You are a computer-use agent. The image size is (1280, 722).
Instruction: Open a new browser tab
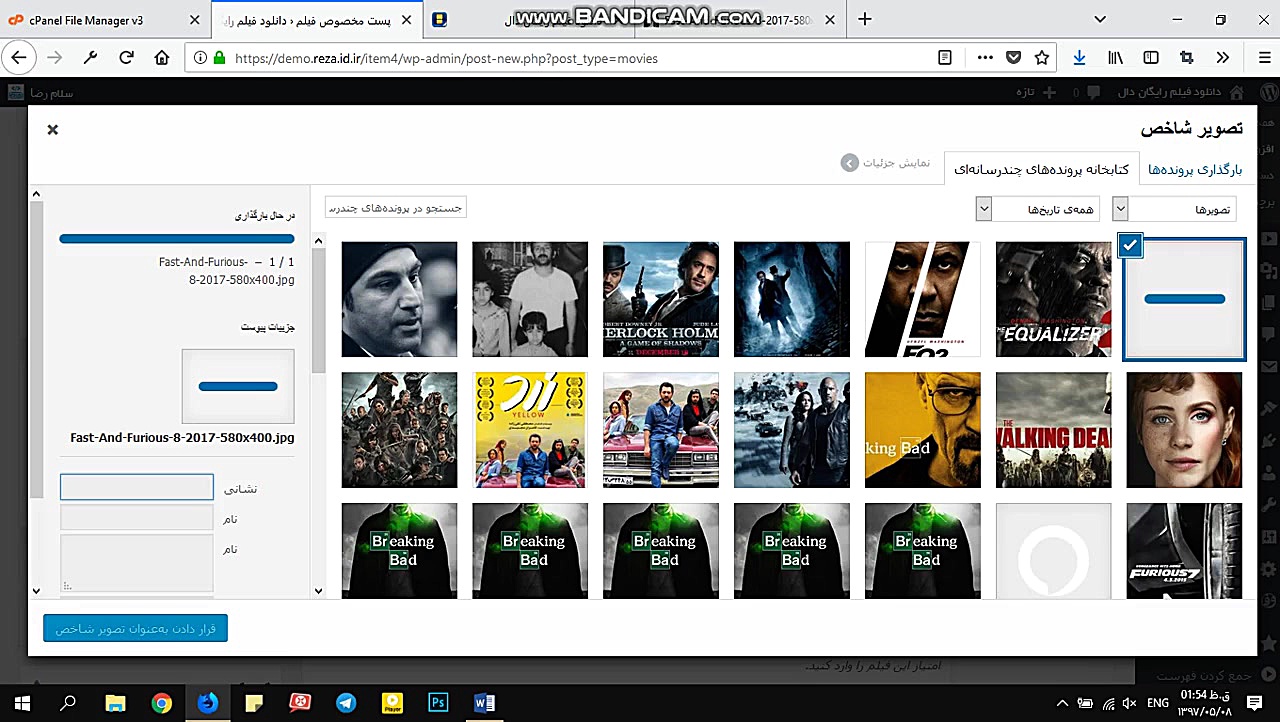(865, 19)
